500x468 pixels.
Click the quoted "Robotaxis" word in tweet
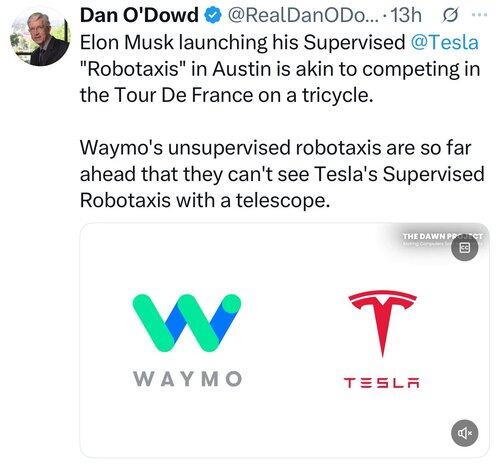tap(133, 69)
